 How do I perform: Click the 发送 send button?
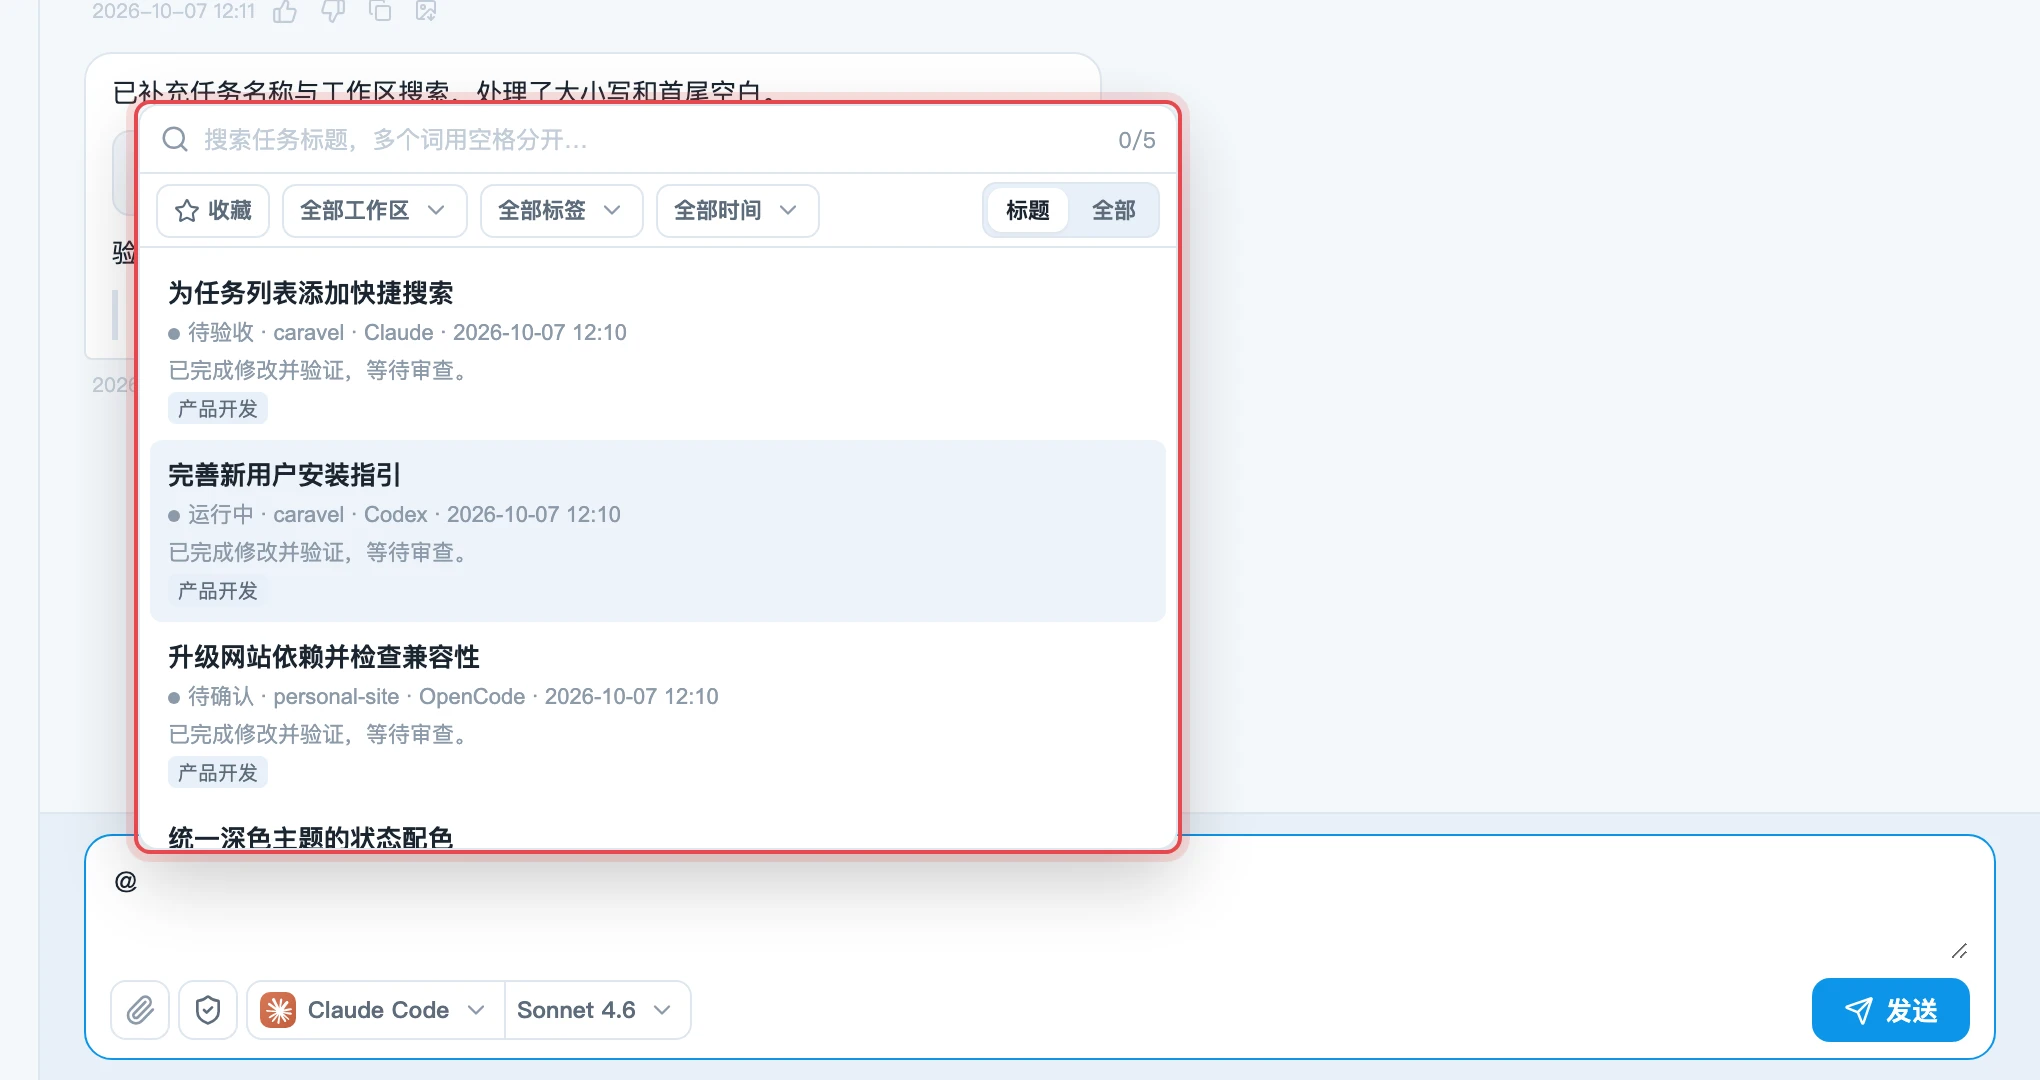[x=1890, y=1010]
